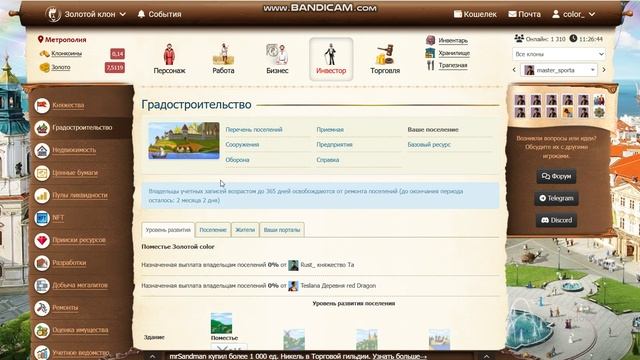
Task: Click the NFT sidebar icon
Action: (x=42, y=218)
